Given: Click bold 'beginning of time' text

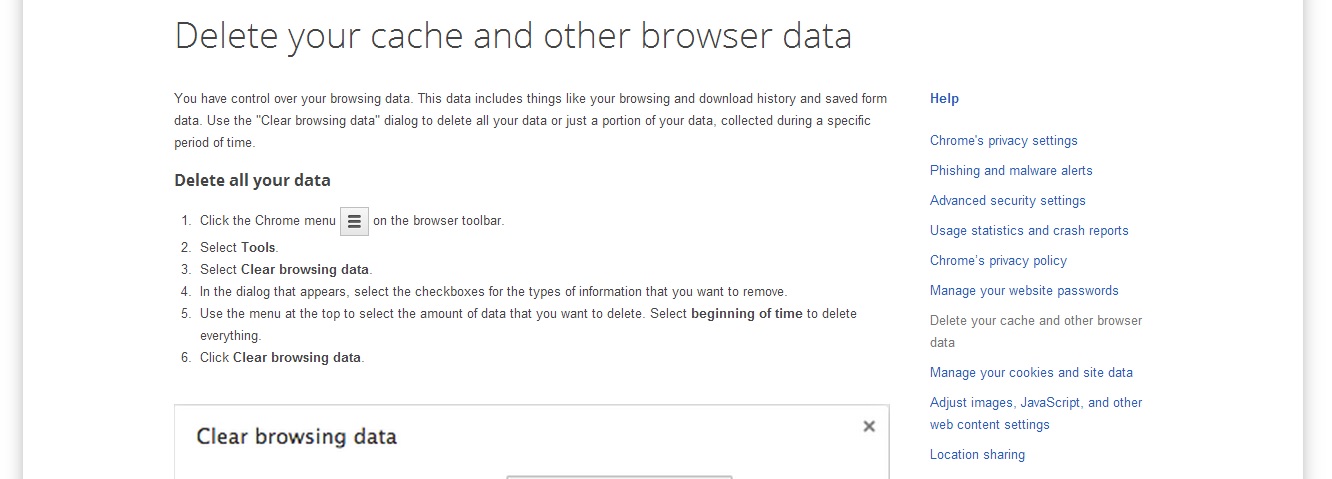Looking at the screenshot, I should 747,314.
